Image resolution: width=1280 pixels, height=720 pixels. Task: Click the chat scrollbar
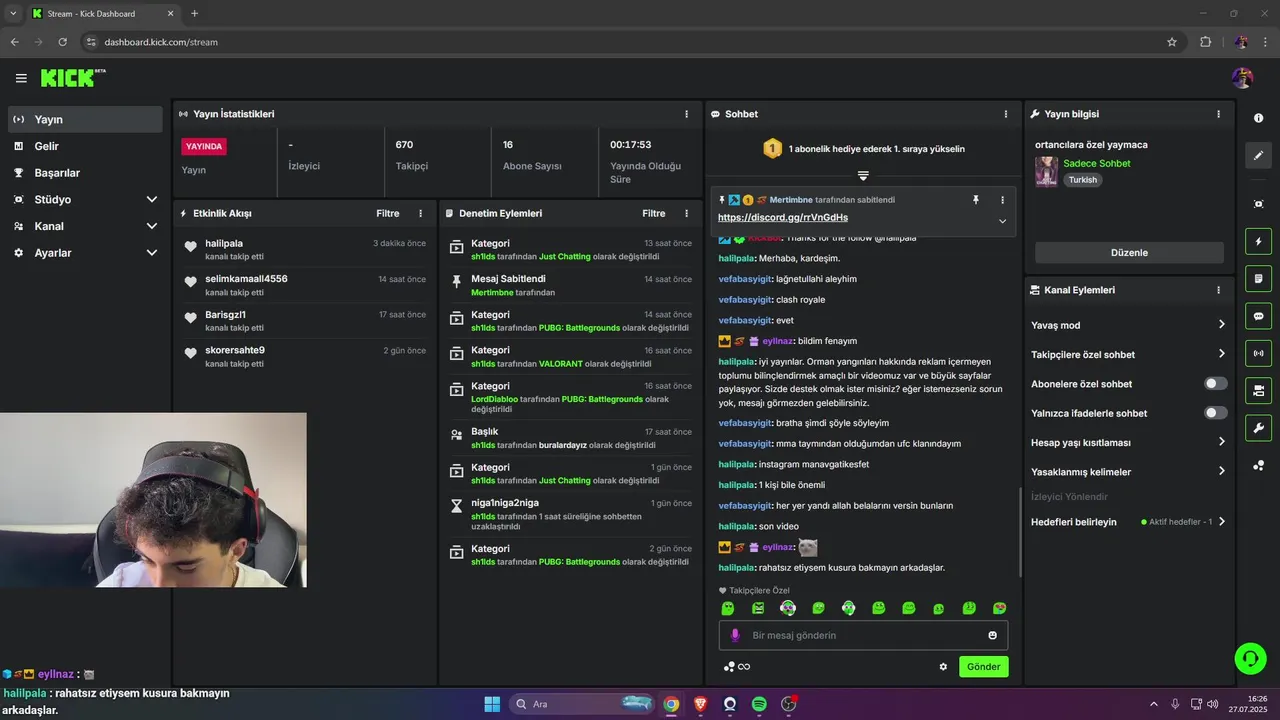point(1020,532)
